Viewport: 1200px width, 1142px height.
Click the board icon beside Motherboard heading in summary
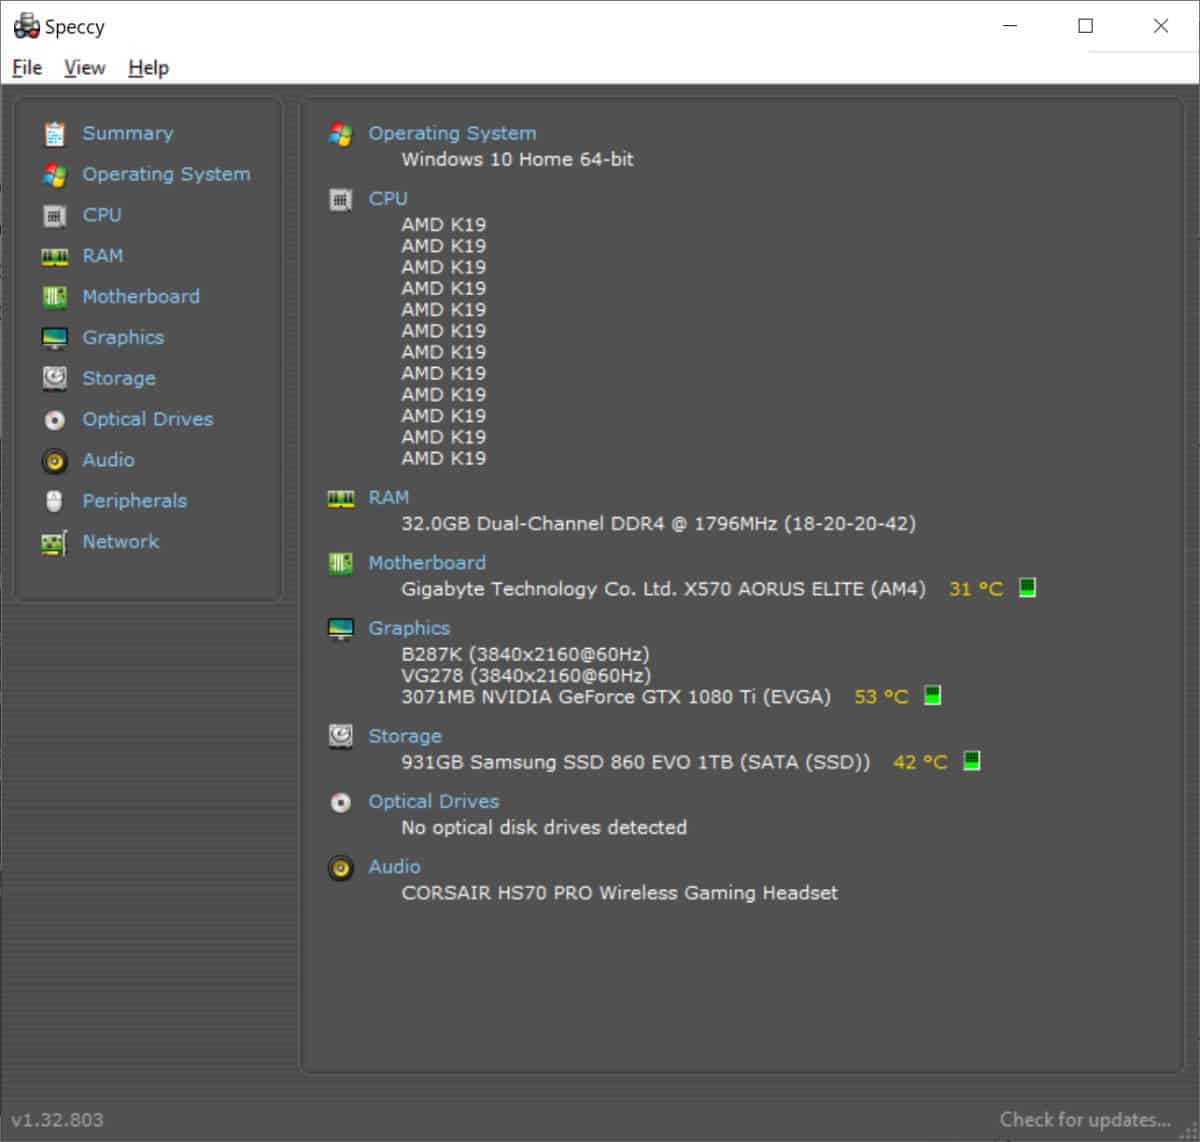click(341, 563)
